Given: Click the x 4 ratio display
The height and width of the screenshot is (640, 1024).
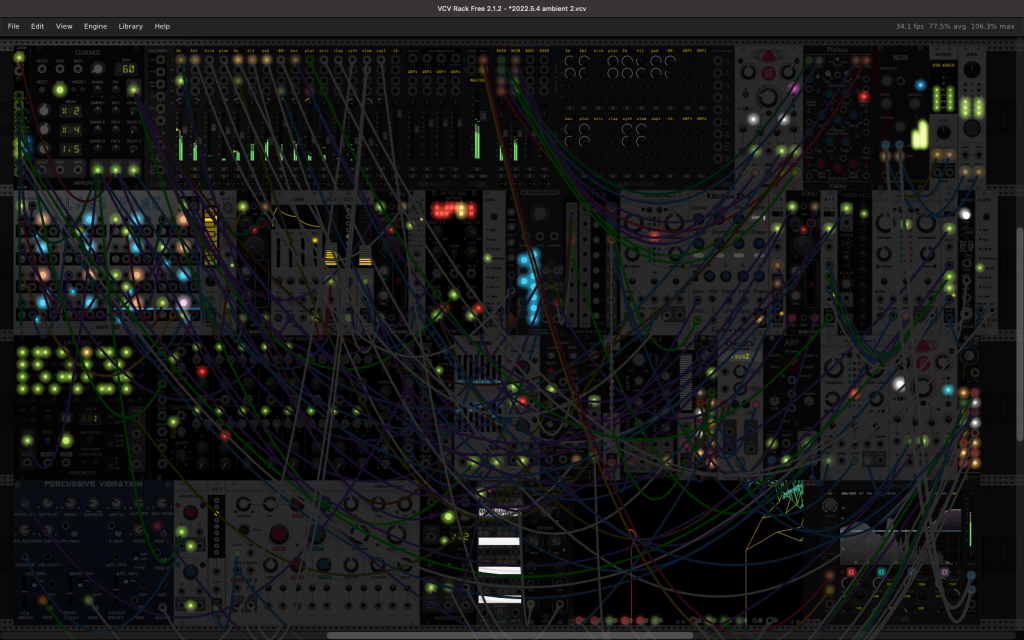Looking at the screenshot, I should click(x=71, y=130).
